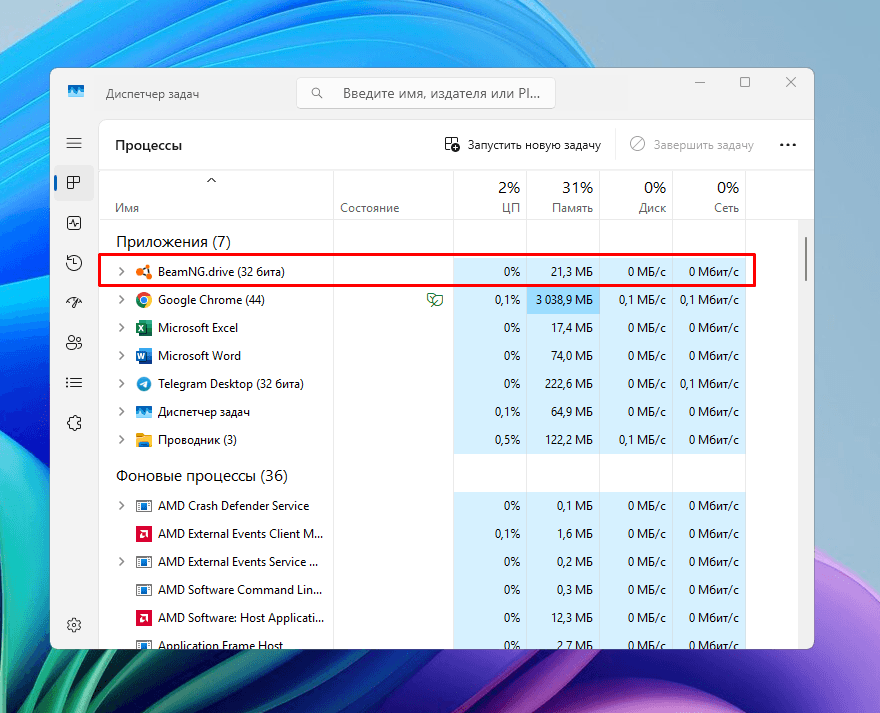Sort processes by the Состояние column
The width and height of the screenshot is (880, 713).
pyautogui.click(x=393, y=195)
